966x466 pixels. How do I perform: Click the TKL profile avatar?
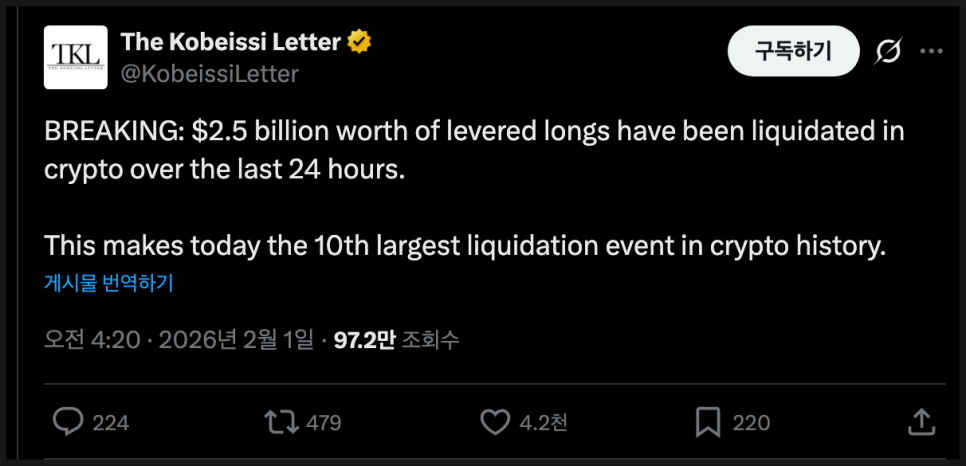[x=76, y=57]
